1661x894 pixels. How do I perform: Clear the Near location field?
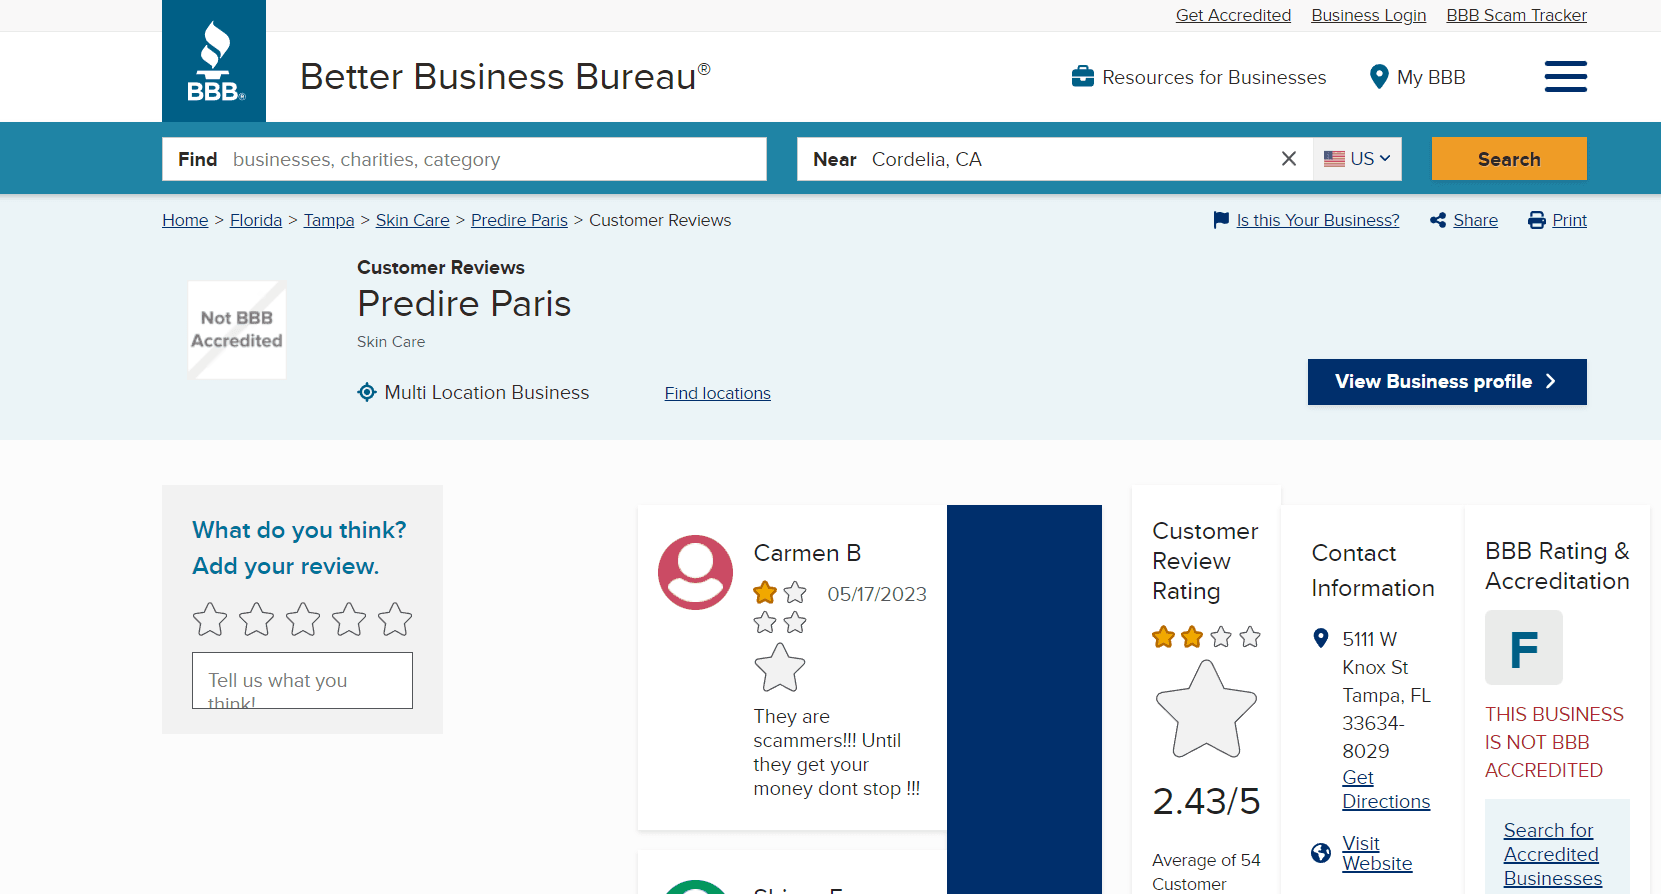(x=1288, y=159)
